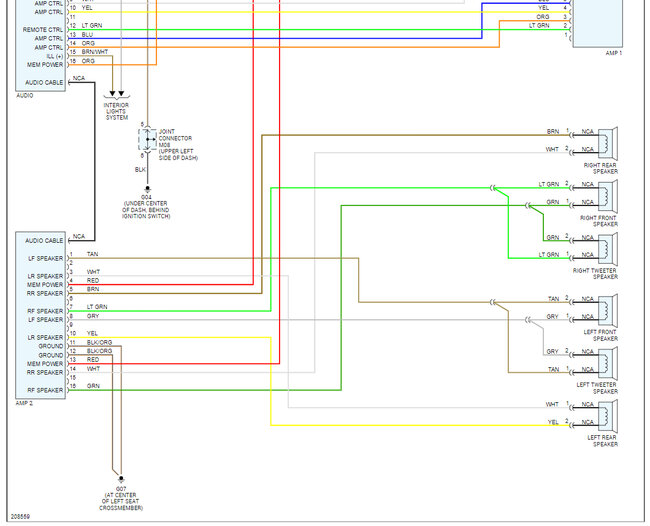This screenshot has width=650, height=526.
Task: Click the 'RIGHT REAR SPEAKER' label
Action: pyautogui.click(x=601, y=168)
